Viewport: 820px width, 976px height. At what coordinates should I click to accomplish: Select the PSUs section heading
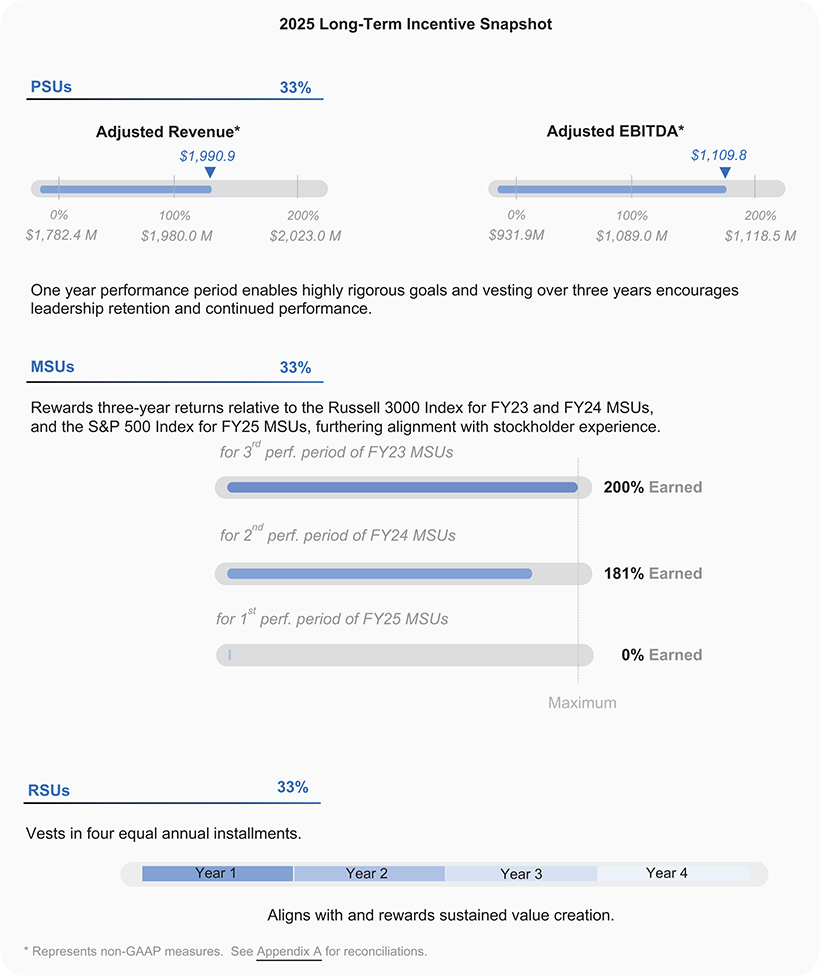52,87
